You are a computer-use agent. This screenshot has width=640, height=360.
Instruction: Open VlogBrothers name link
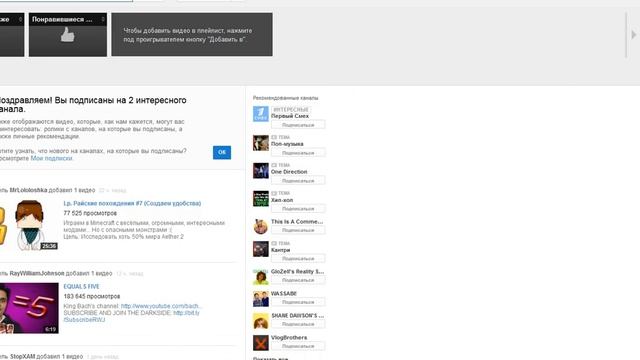pos(289,338)
